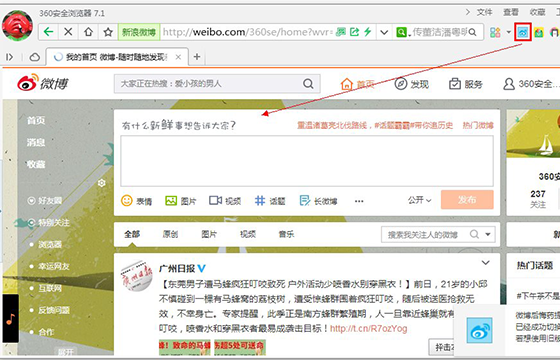The width and height of the screenshot is (560, 360).
Task: Click the sidebar settings gear icon
Action: point(102,183)
